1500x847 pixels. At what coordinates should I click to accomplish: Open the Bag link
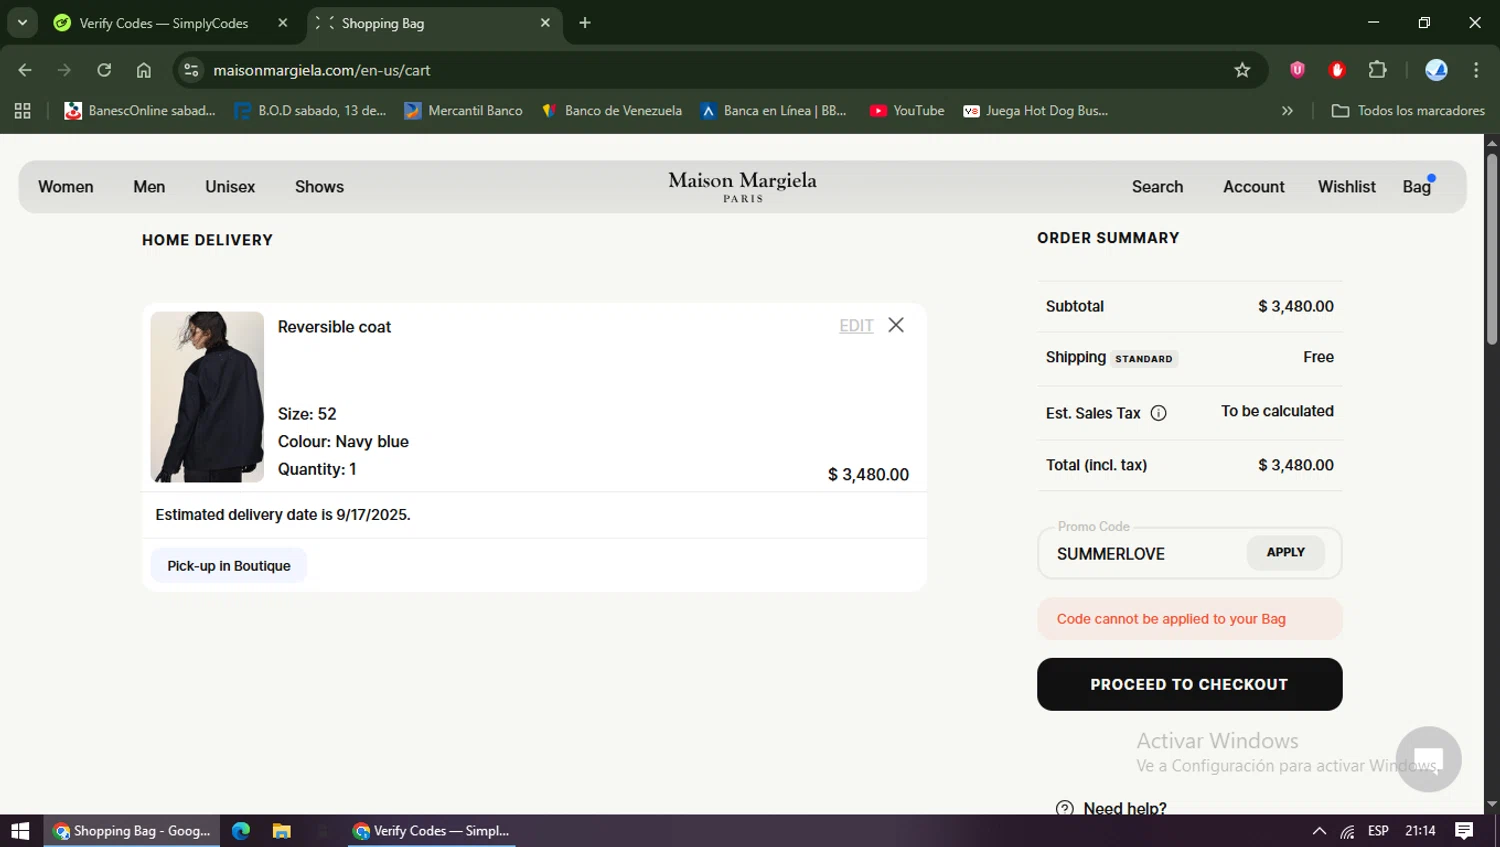[x=1417, y=187]
